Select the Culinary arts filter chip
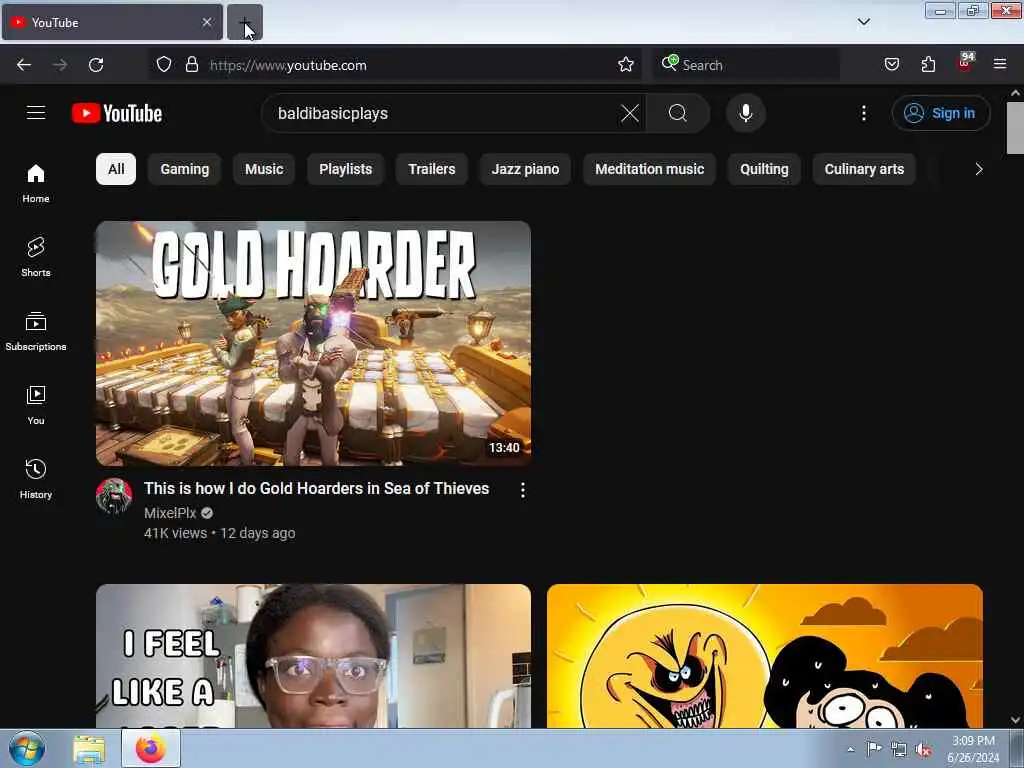The image size is (1024, 768). pyautogui.click(x=864, y=169)
